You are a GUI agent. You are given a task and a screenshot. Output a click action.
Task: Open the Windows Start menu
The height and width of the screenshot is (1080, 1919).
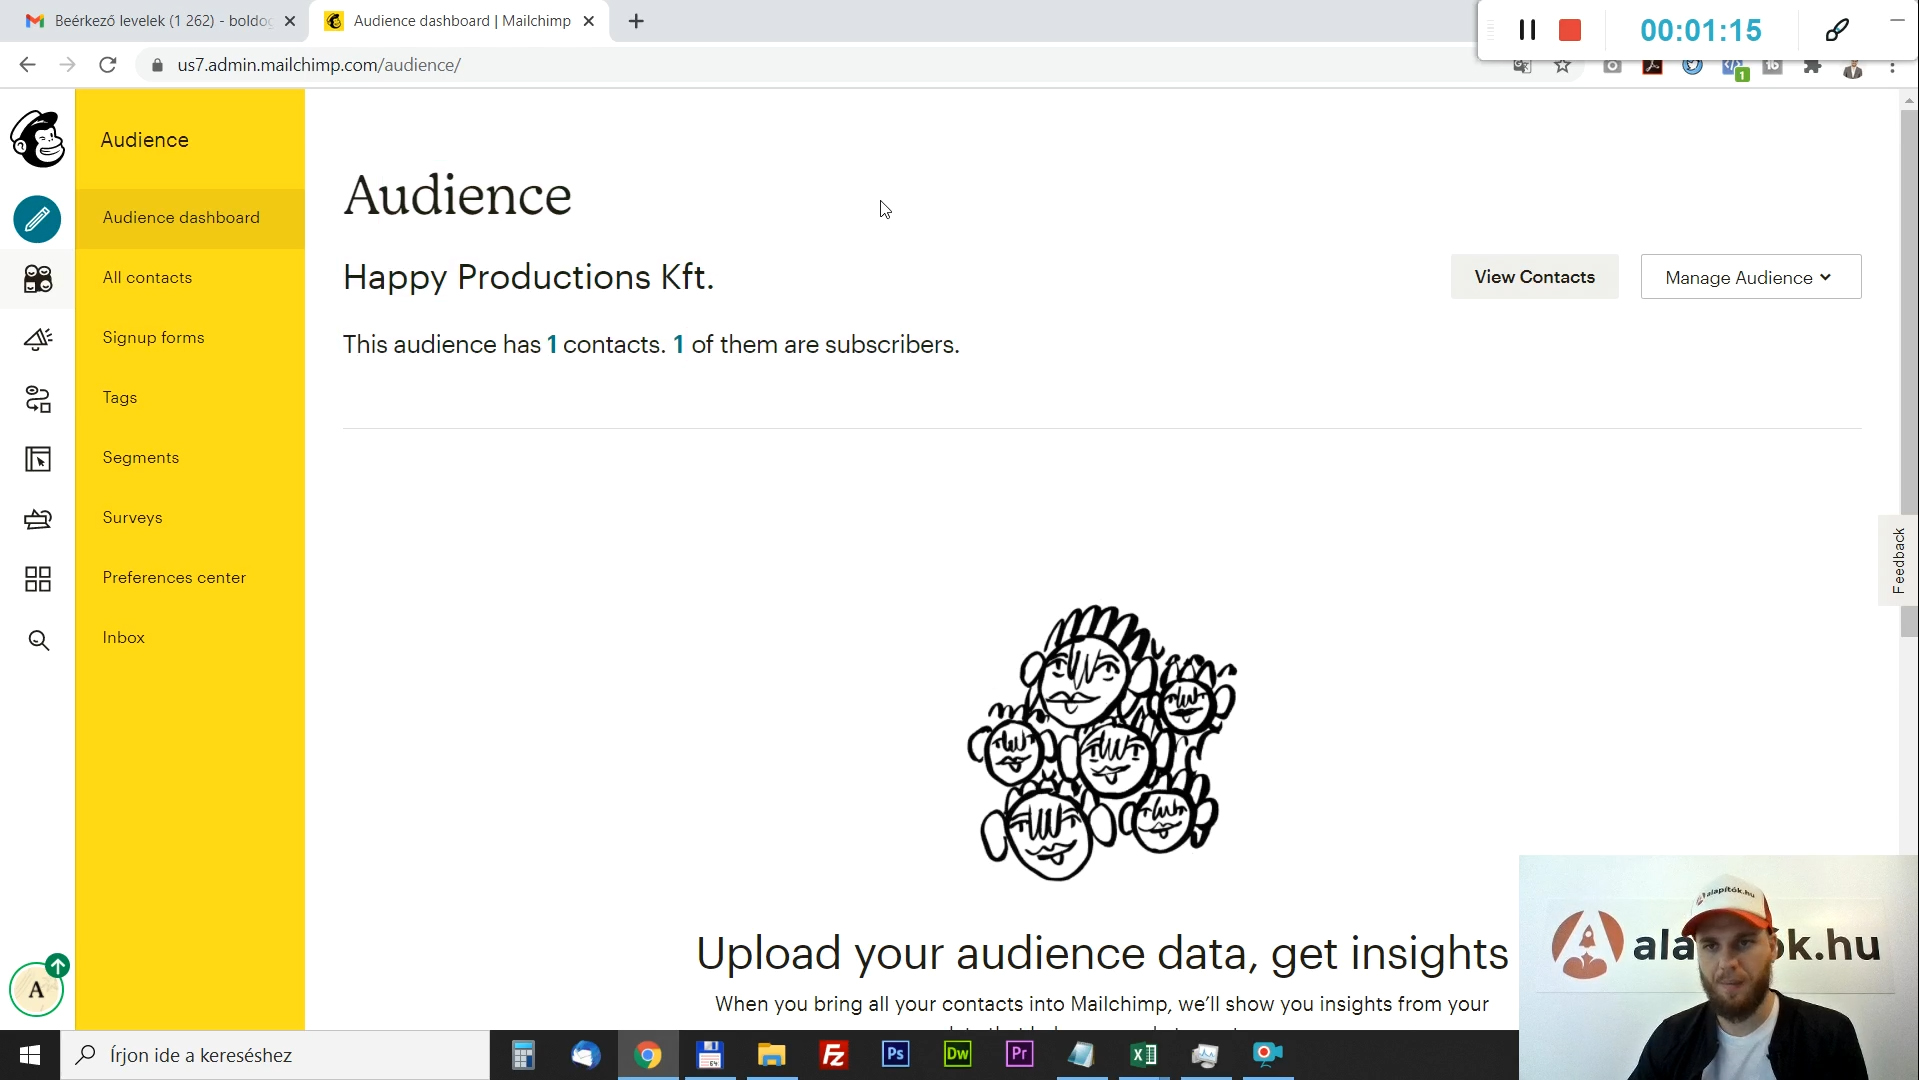click(x=30, y=1055)
